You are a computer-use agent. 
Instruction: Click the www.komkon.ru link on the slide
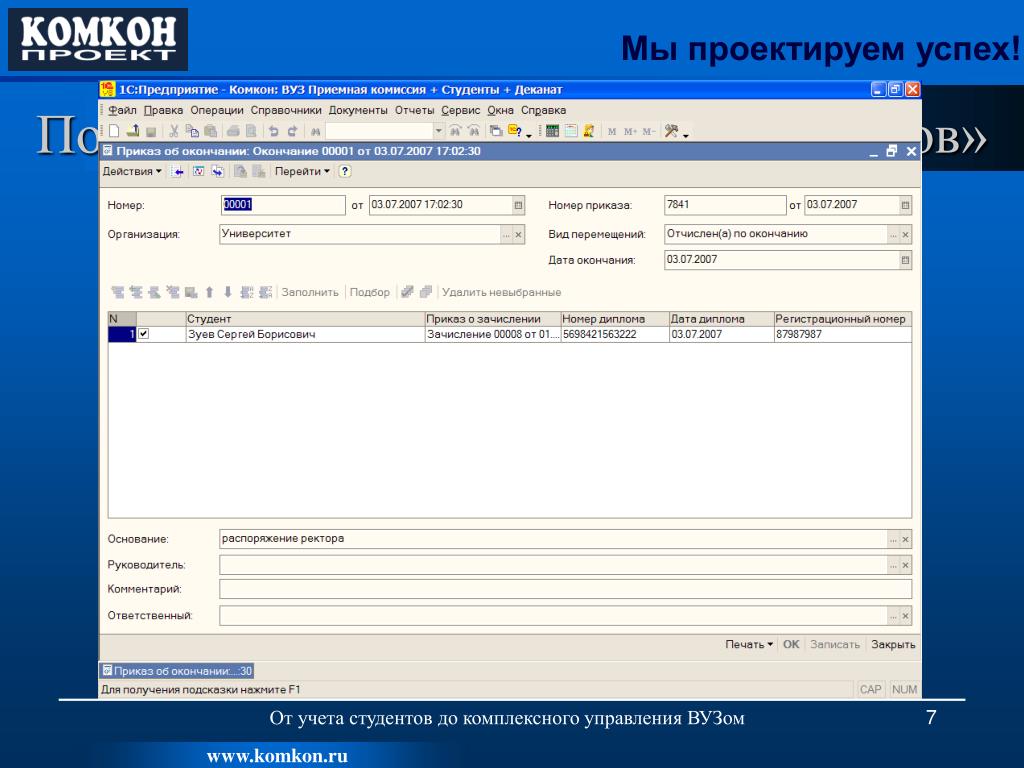coord(278,756)
